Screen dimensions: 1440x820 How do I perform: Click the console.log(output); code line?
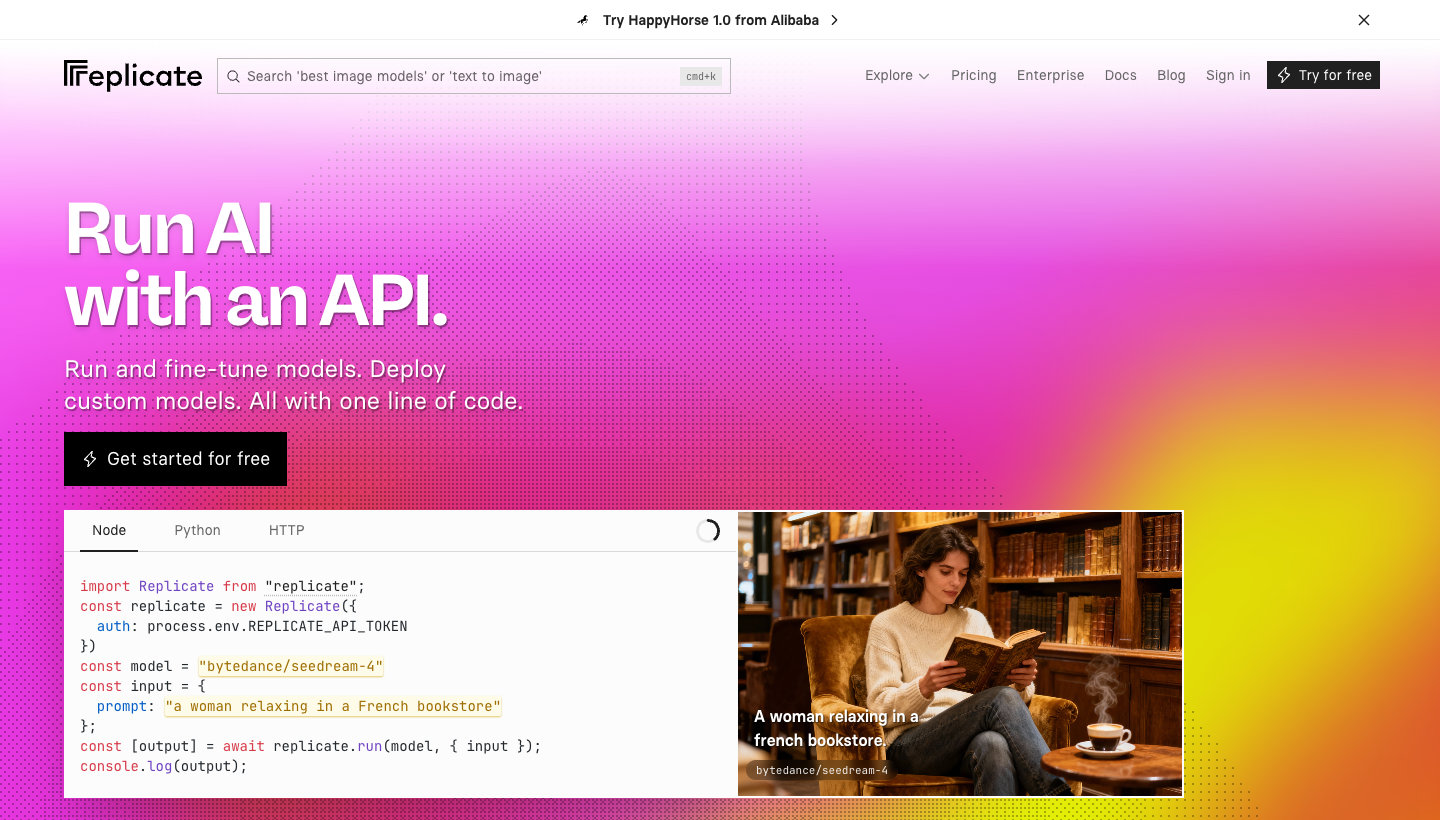tap(163, 766)
